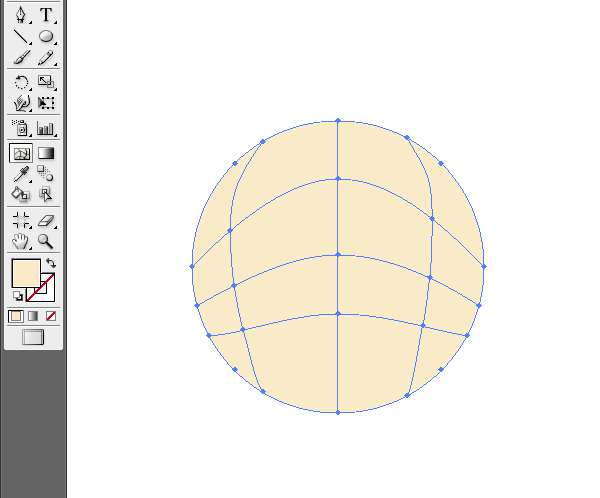This screenshot has height=498, width=600.
Task: Select the Zoom magnifier tool
Action: tap(45, 242)
